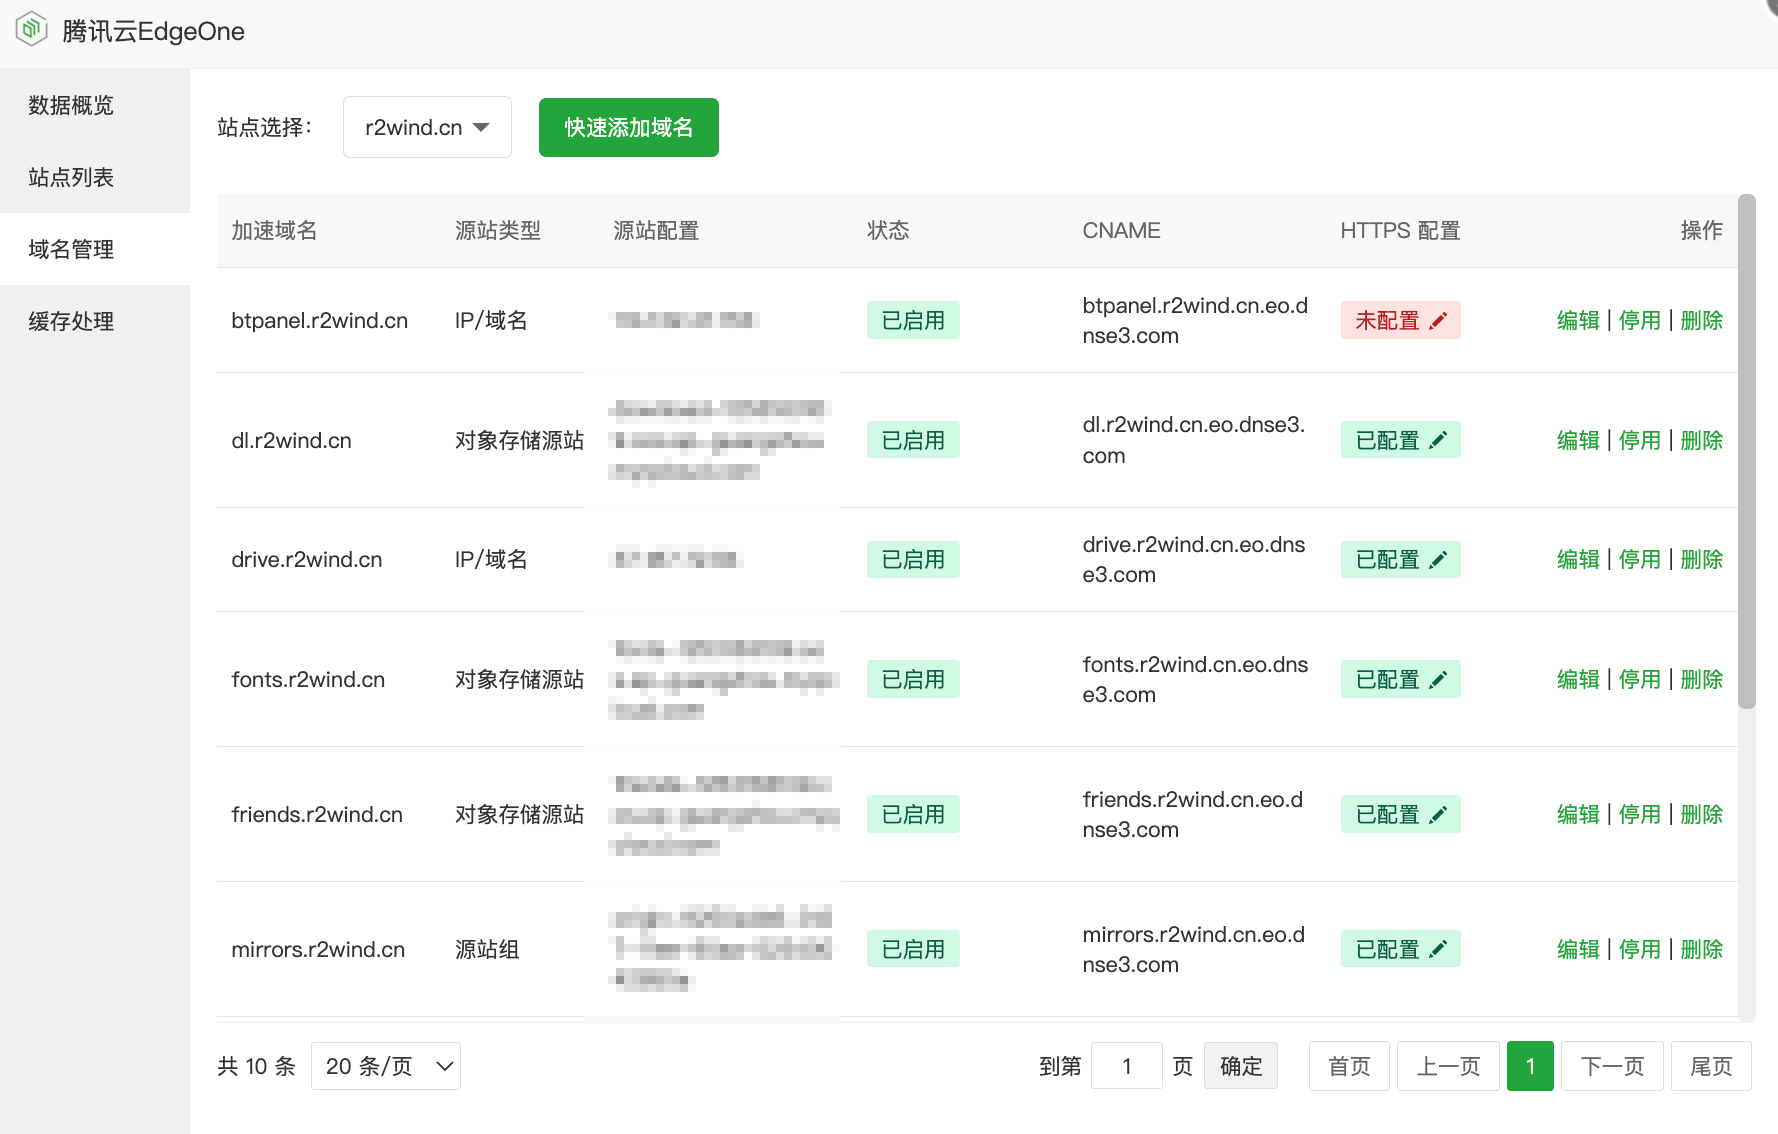Screen dimensions: 1778x1134
Task: Edit HTTPS config pencil for friends.r2wind.cn
Action: (1440, 814)
